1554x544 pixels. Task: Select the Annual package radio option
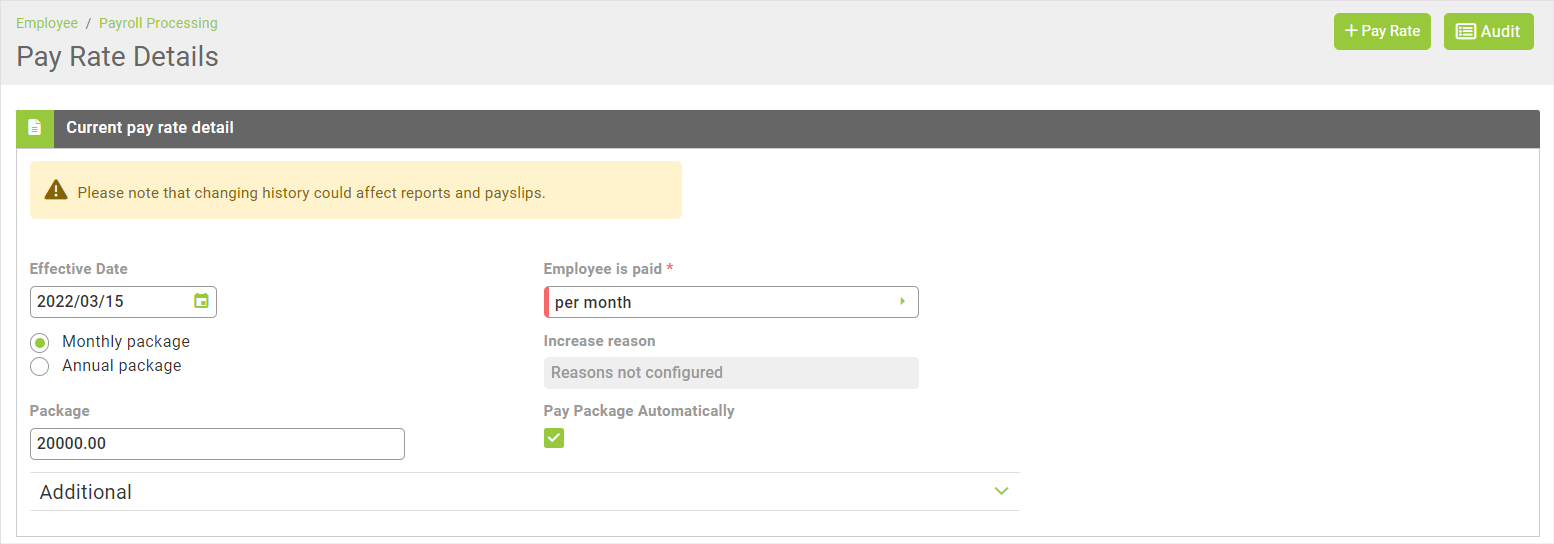pos(40,366)
